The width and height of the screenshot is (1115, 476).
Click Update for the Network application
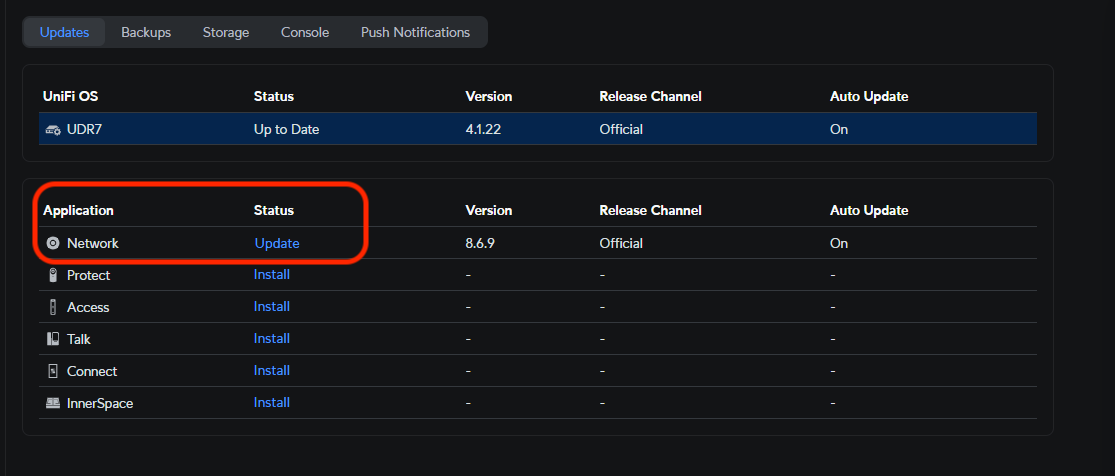point(277,243)
